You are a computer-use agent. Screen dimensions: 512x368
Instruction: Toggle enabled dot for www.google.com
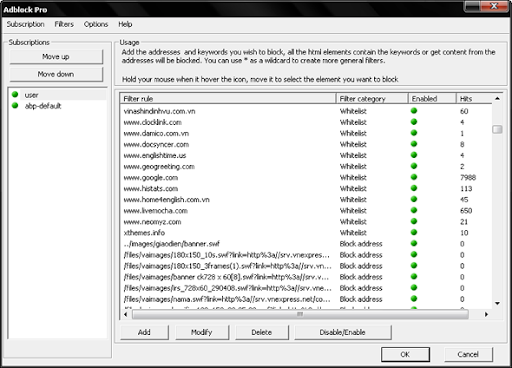click(x=414, y=177)
